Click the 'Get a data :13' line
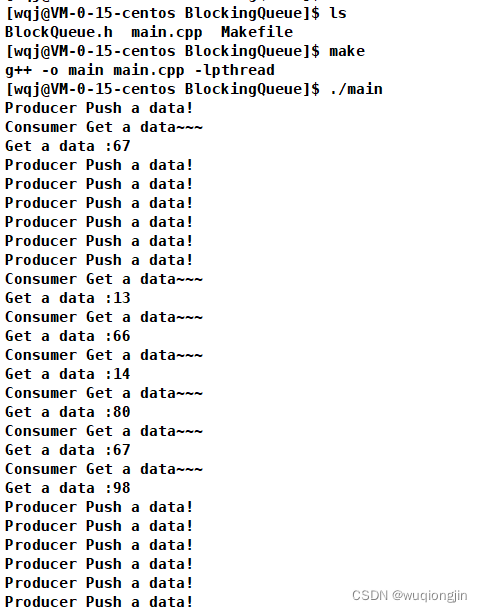 pos(68,298)
